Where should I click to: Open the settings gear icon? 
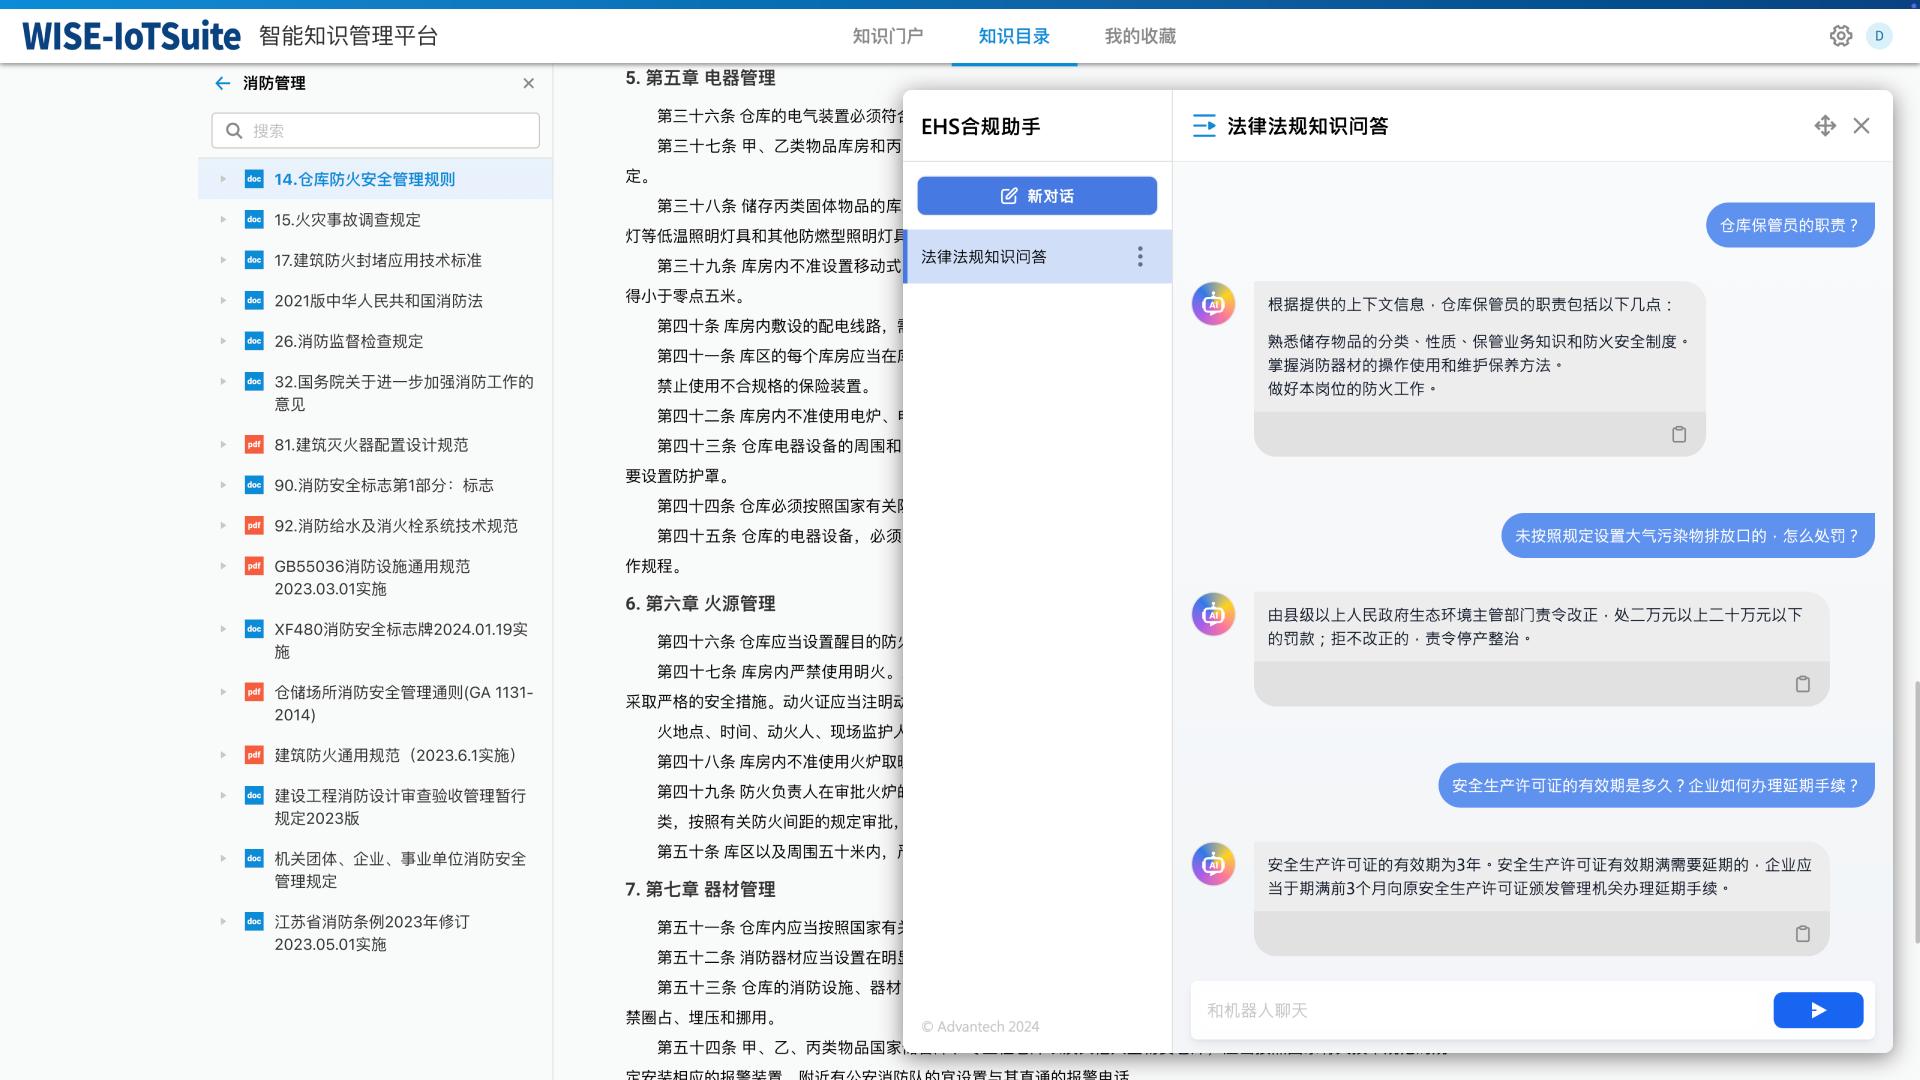point(1841,36)
